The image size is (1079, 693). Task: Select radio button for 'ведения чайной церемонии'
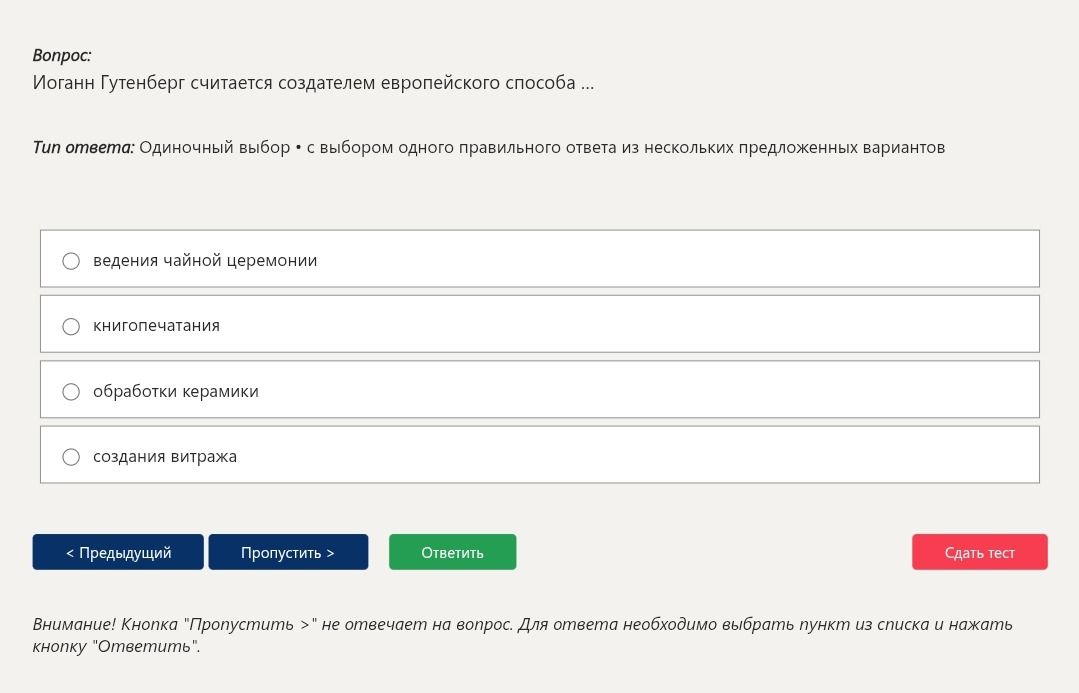tap(71, 261)
